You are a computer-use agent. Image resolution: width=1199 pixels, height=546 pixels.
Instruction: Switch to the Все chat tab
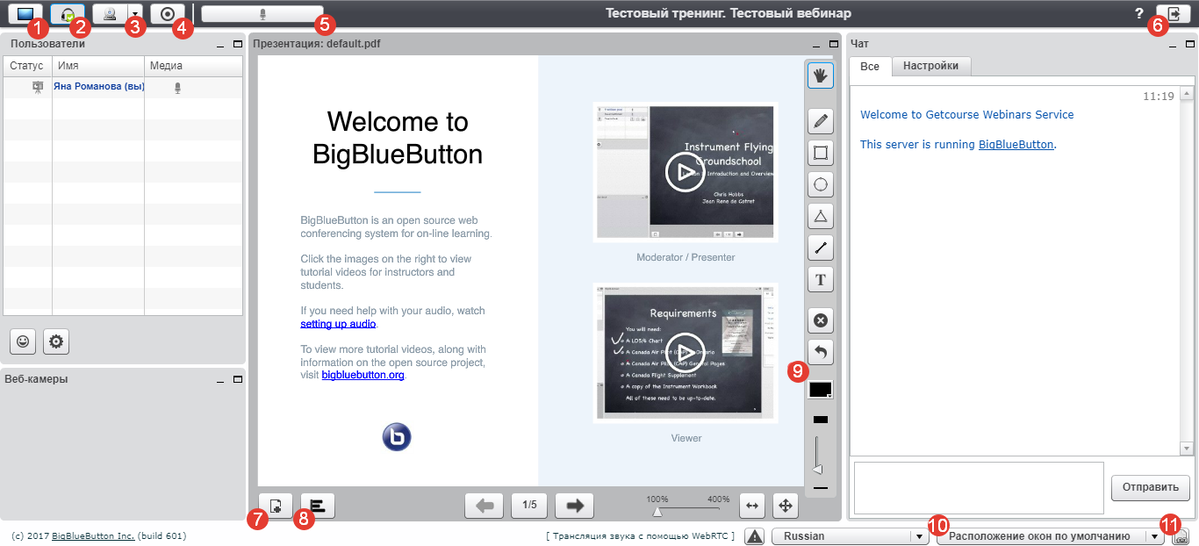point(870,67)
